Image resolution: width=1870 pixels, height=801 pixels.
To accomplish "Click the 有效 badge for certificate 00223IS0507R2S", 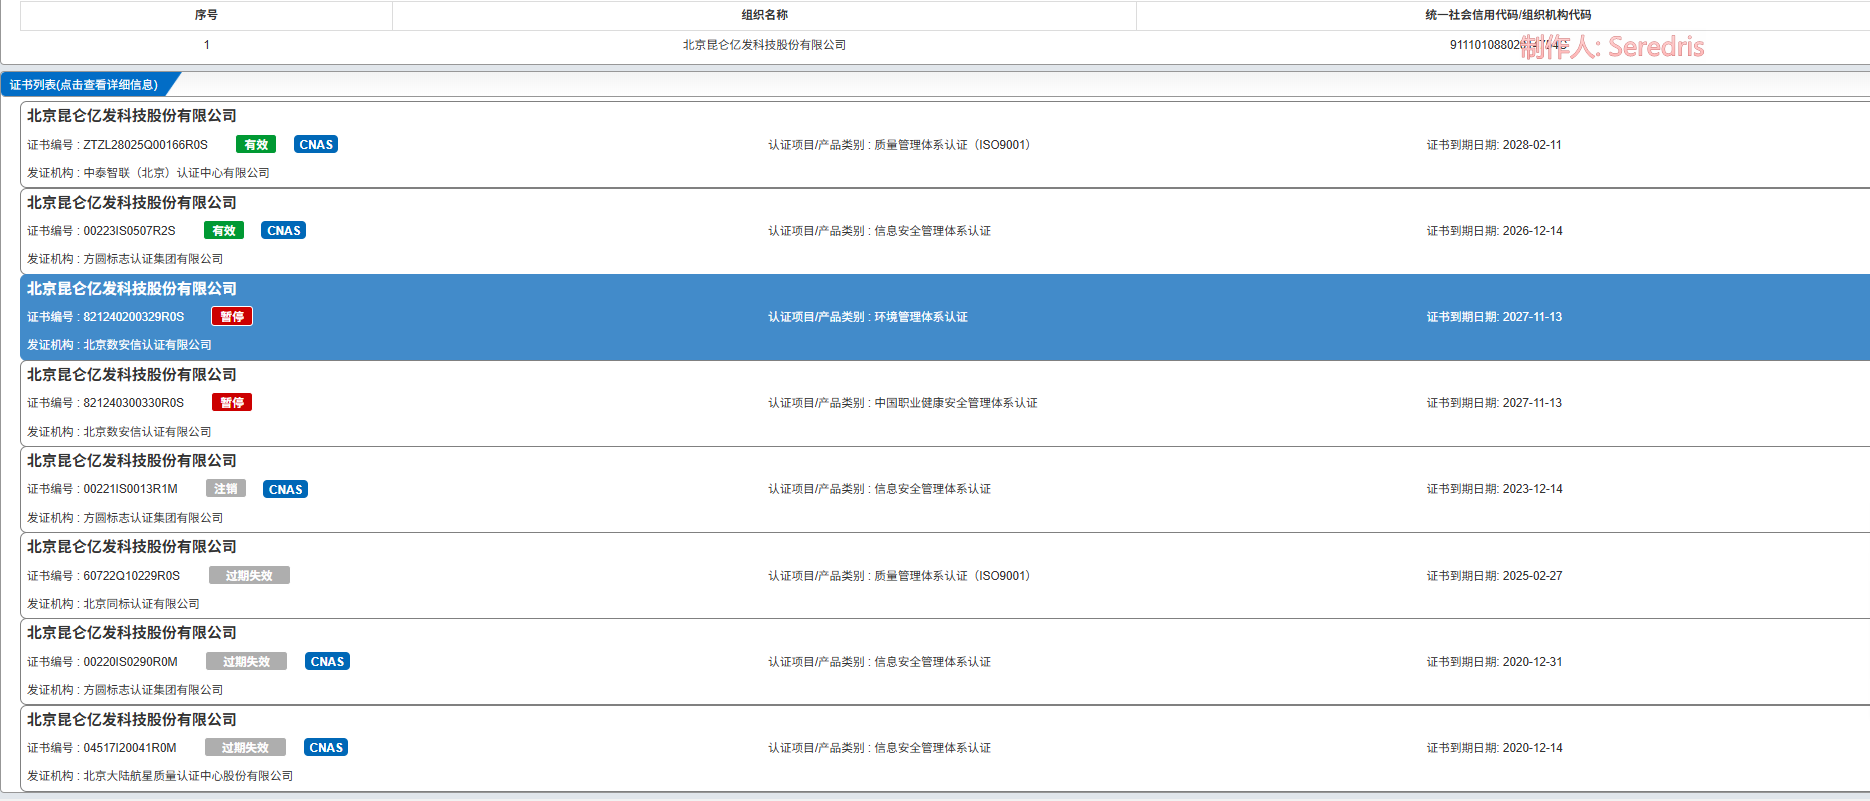I will coord(224,231).
